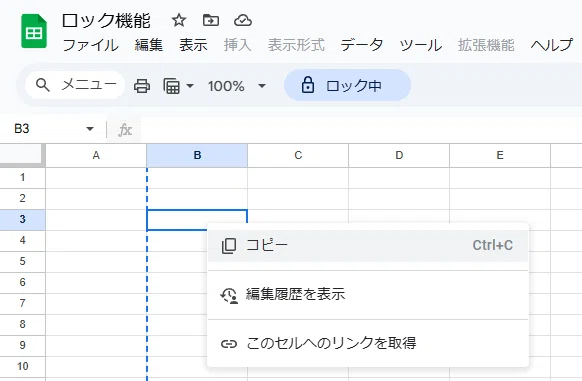The height and width of the screenshot is (381, 582).
Task: Click the document title ロック機能
Action: pyautogui.click(x=106, y=20)
